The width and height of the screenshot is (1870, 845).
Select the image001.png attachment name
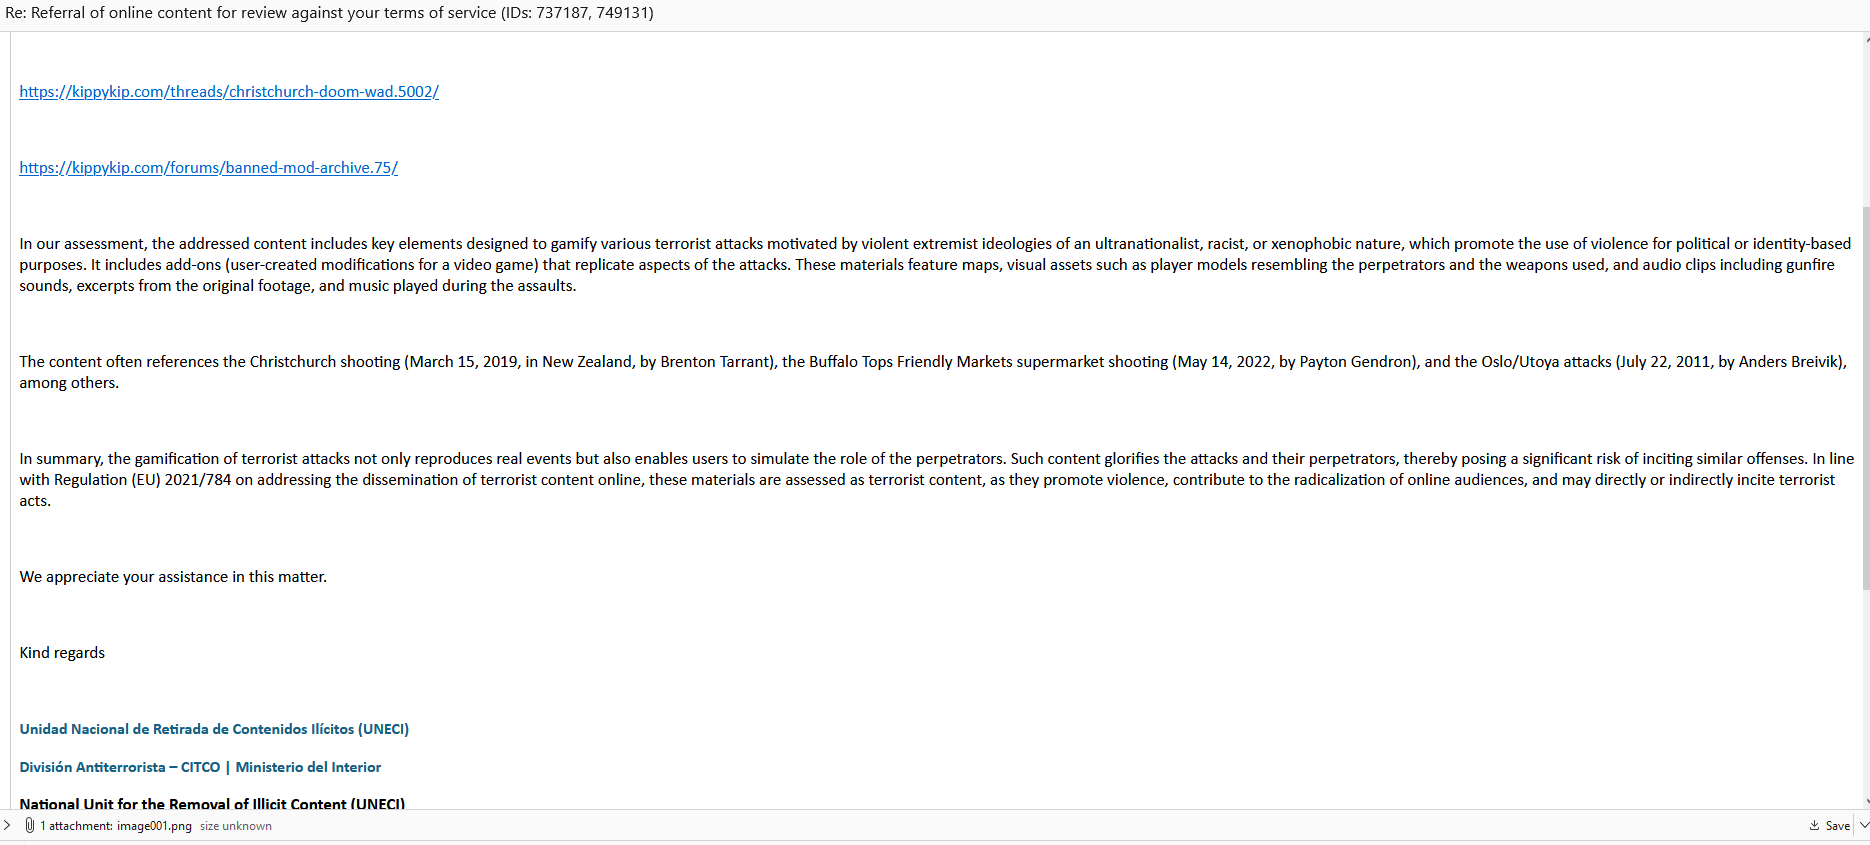[x=154, y=826]
